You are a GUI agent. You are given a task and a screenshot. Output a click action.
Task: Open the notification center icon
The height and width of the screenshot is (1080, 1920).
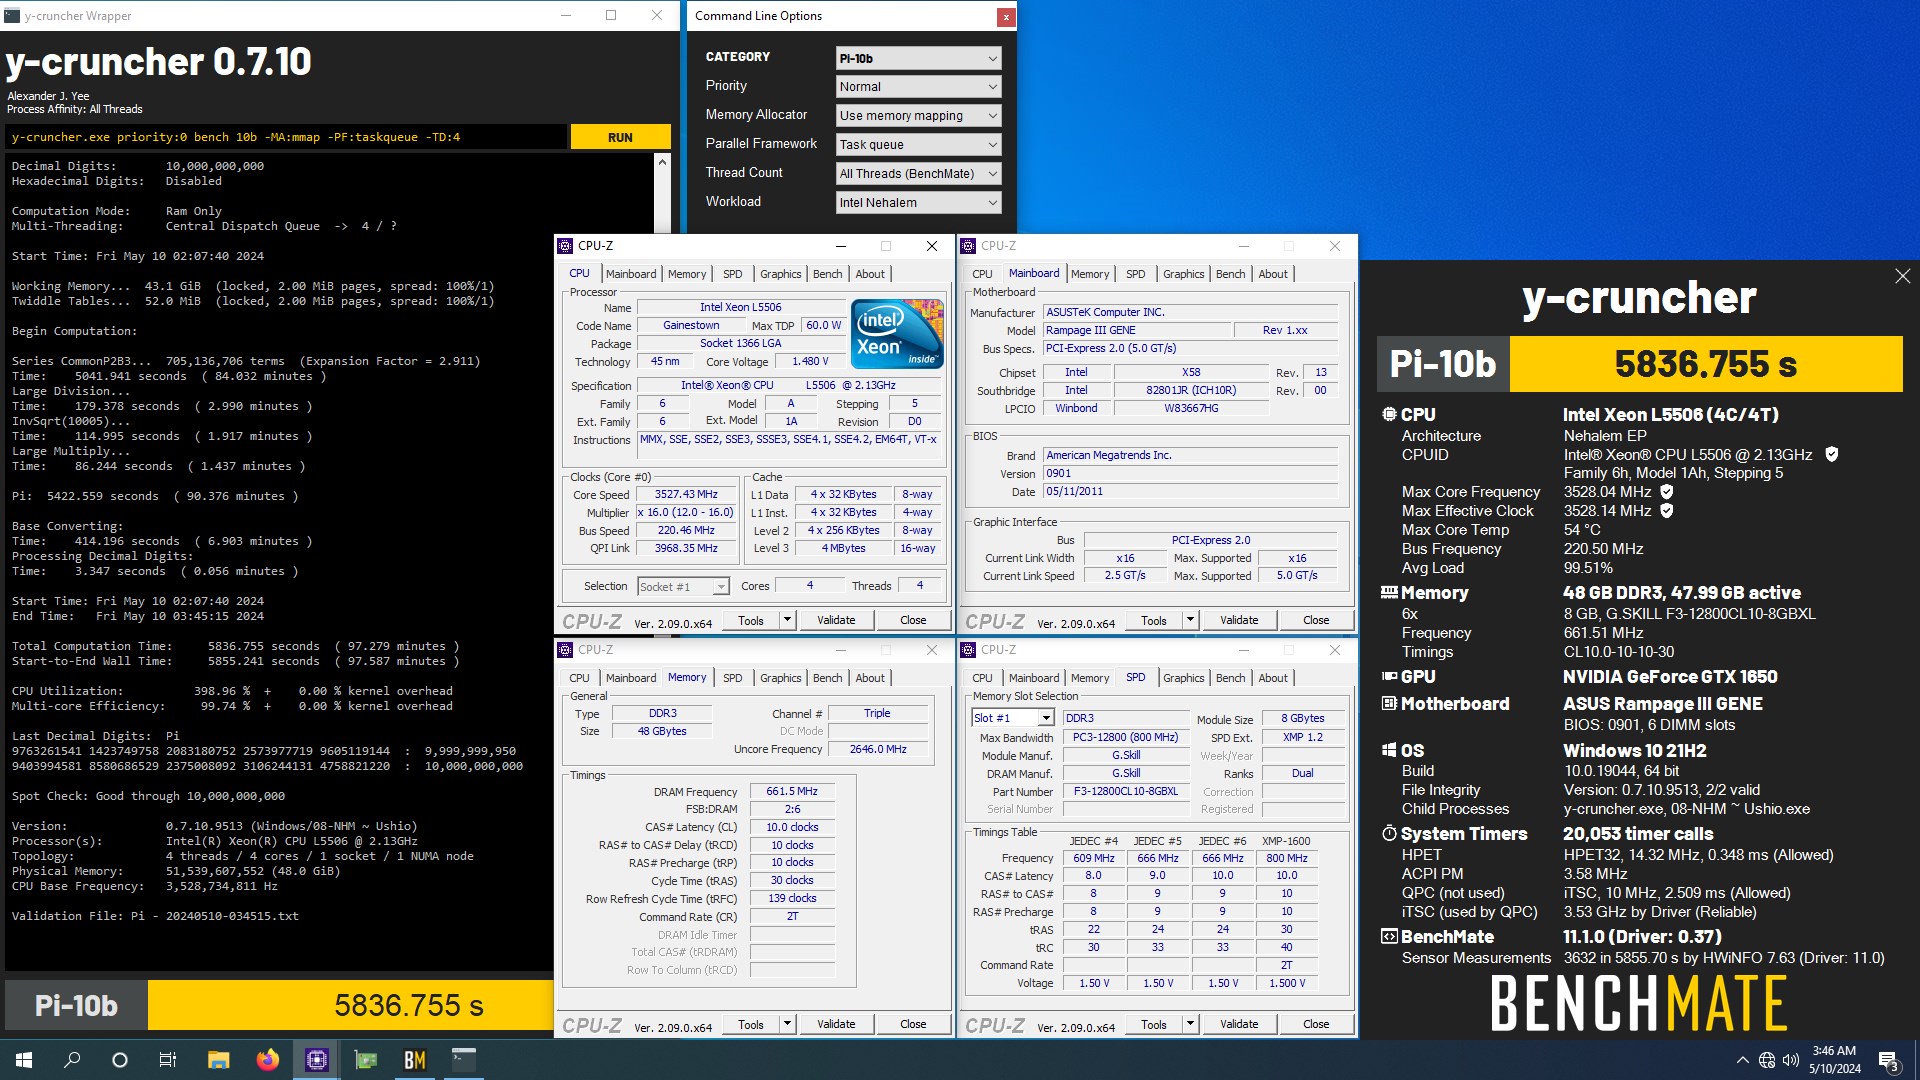(1889, 1060)
